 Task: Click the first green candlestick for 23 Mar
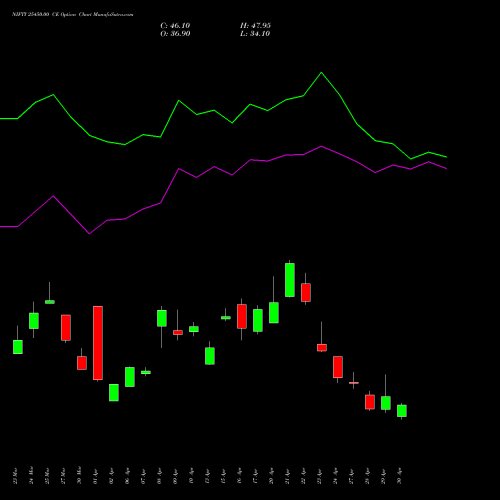tap(18, 347)
